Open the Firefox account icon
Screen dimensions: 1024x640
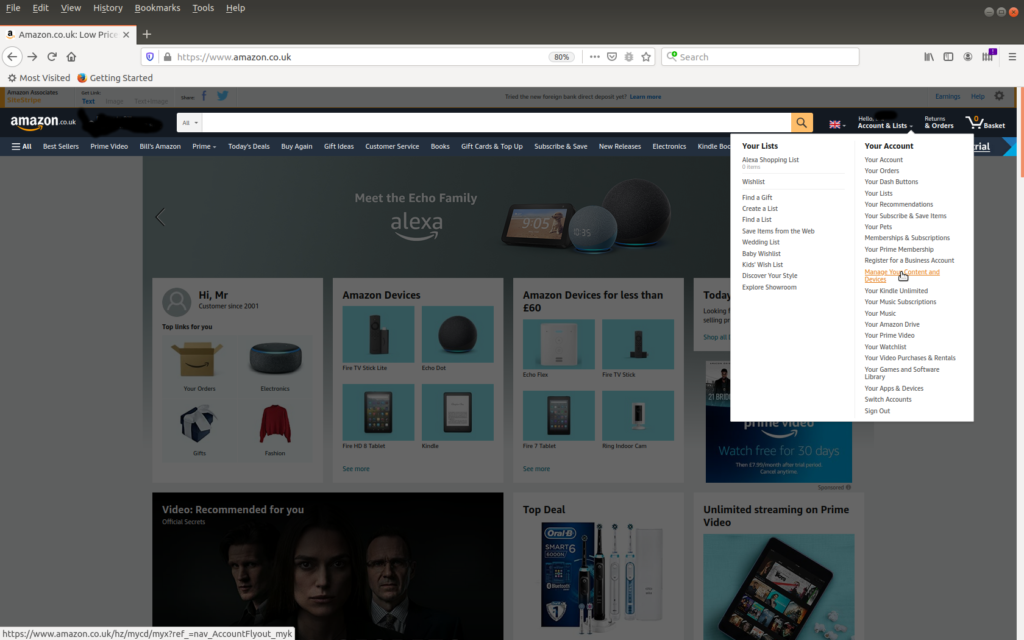coord(968,57)
